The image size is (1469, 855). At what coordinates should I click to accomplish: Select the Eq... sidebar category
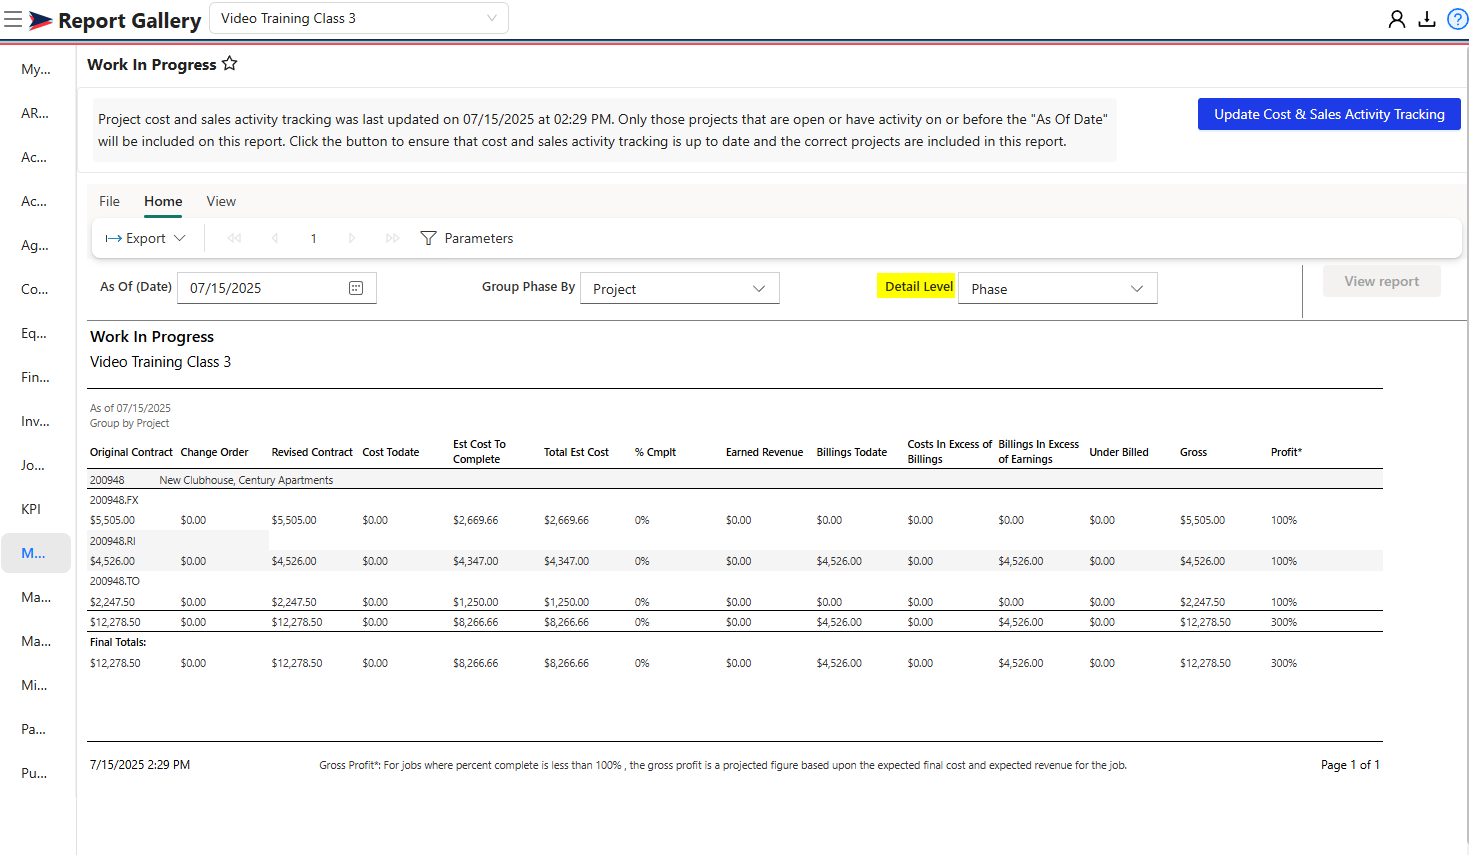pyautogui.click(x=36, y=333)
